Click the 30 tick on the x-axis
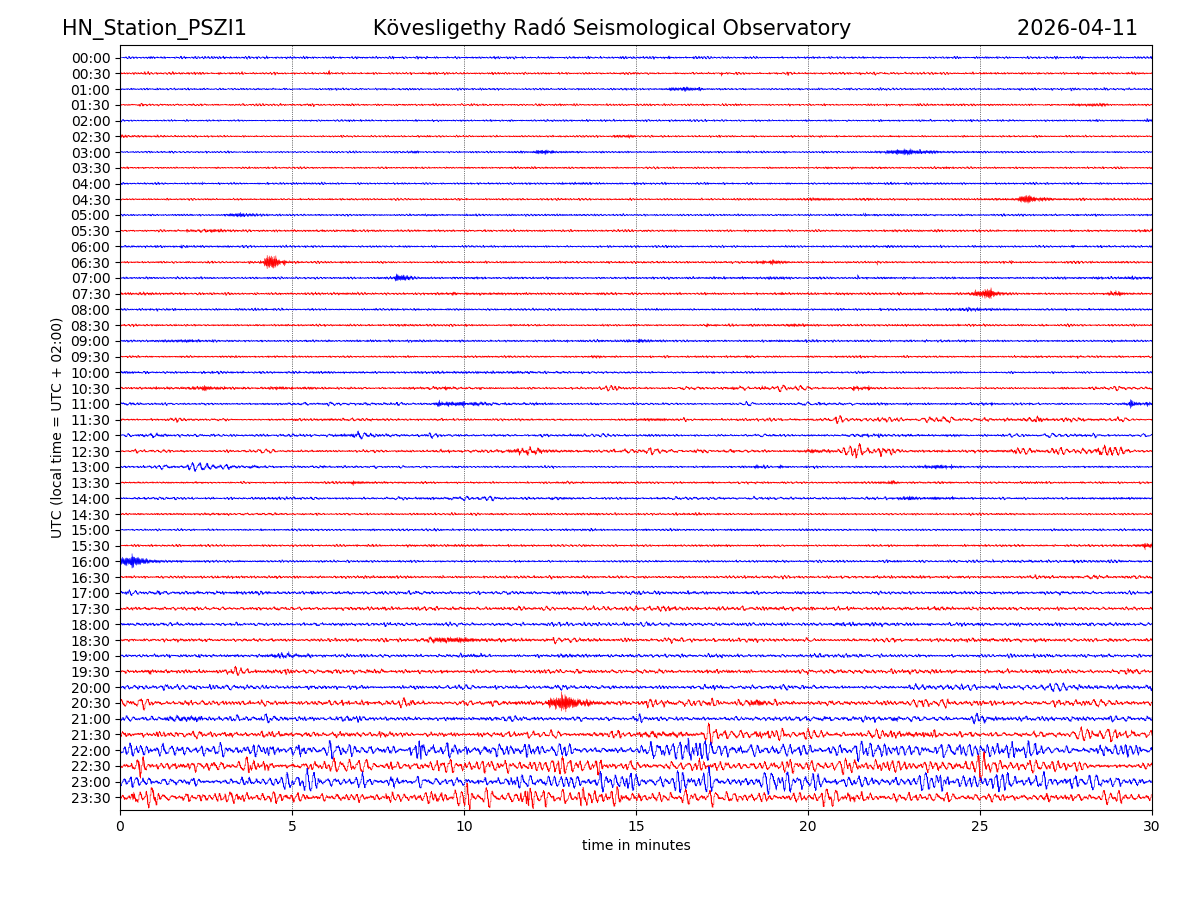Viewport: 1200px width, 900px height. tap(1152, 827)
